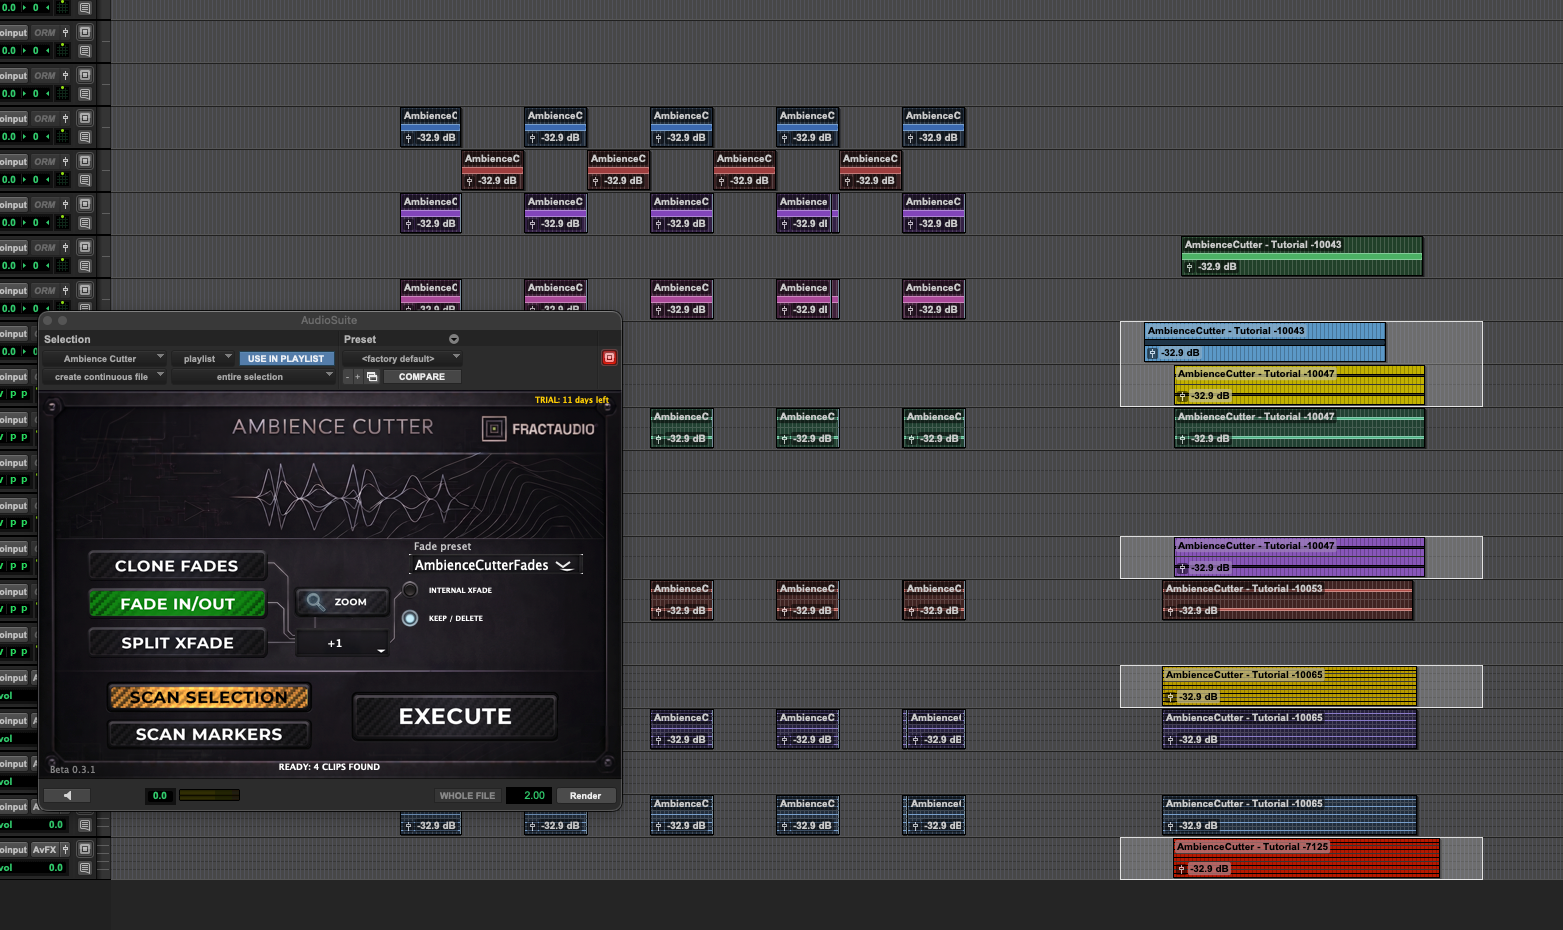
Task: Click the 'READY: 4 CLIPS FOUND' status text
Action: pyautogui.click(x=329, y=767)
